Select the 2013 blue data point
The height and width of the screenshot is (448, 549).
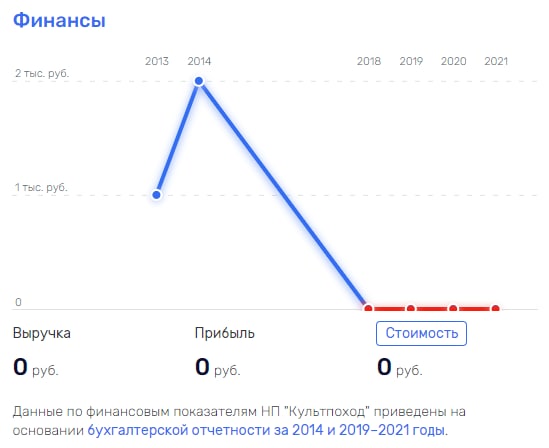[157, 195]
